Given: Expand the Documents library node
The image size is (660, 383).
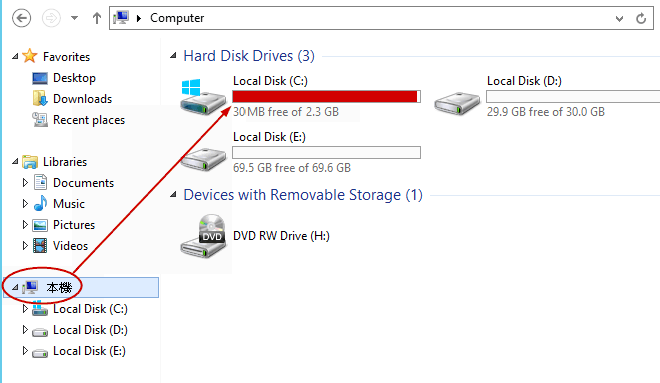Looking at the screenshot, I should (25, 183).
